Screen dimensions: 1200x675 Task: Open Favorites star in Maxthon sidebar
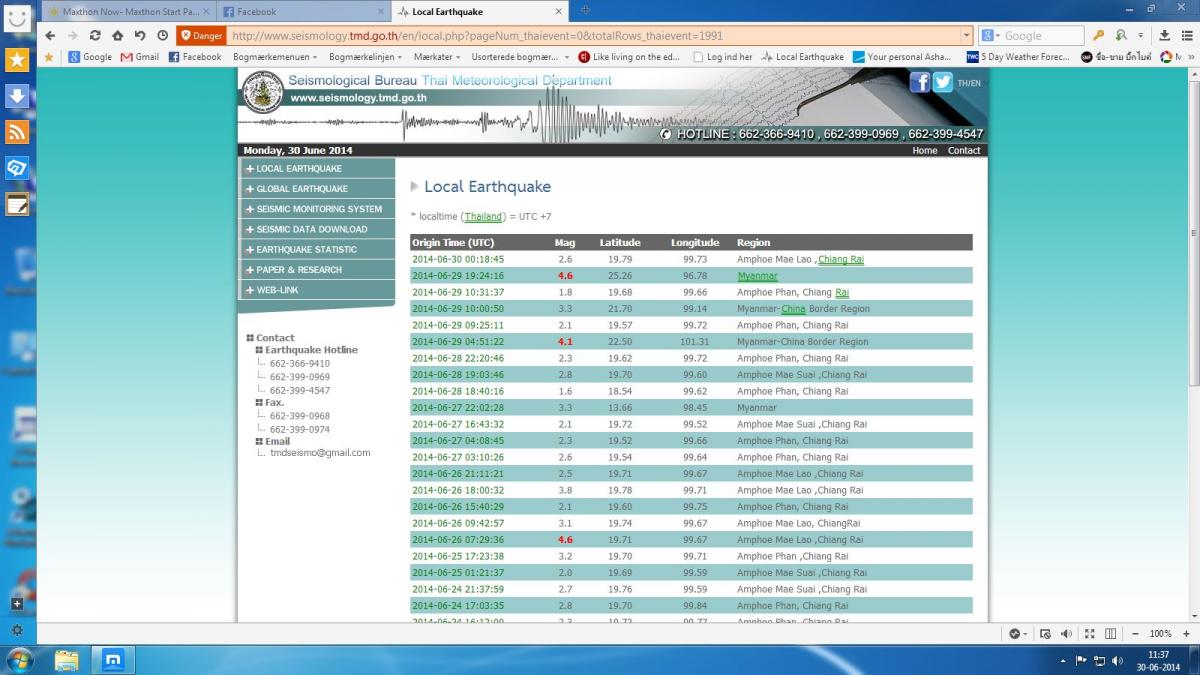[17, 60]
